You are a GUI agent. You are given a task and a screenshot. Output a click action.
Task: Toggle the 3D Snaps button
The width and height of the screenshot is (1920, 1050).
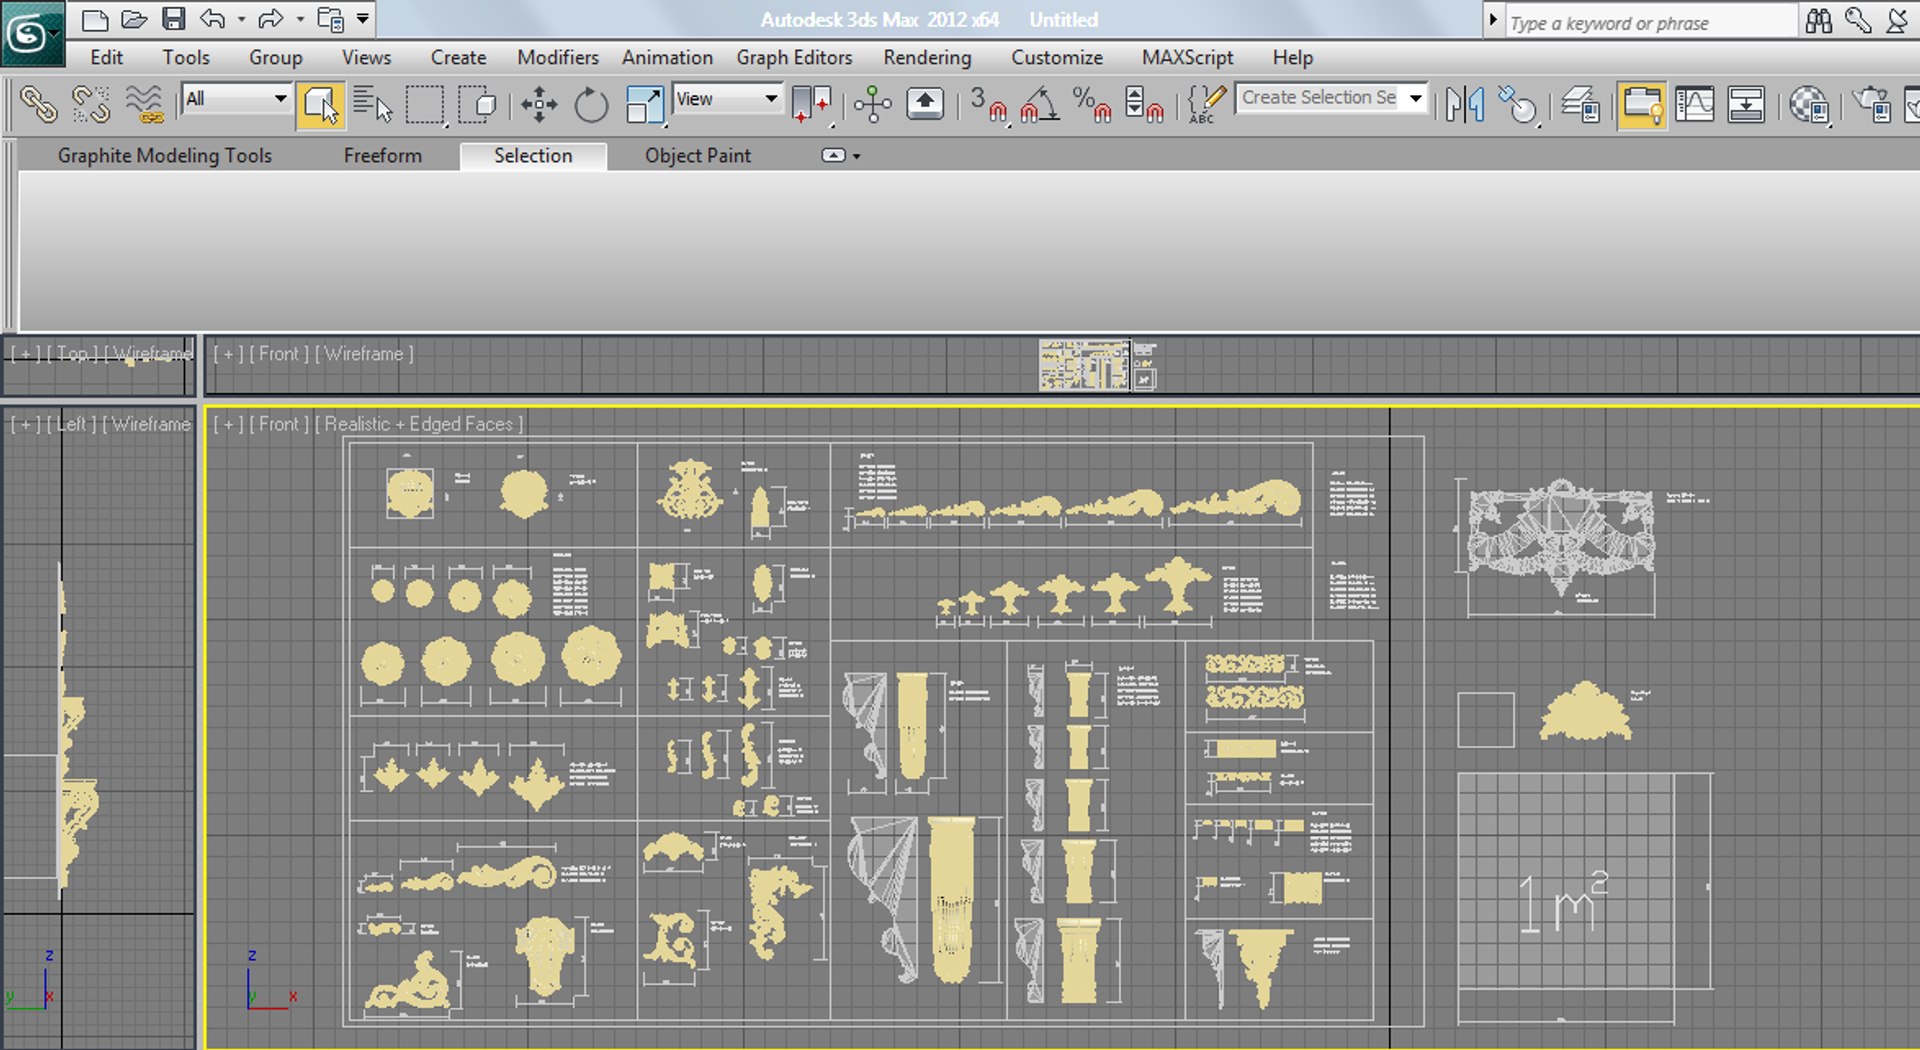[x=990, y=104]
